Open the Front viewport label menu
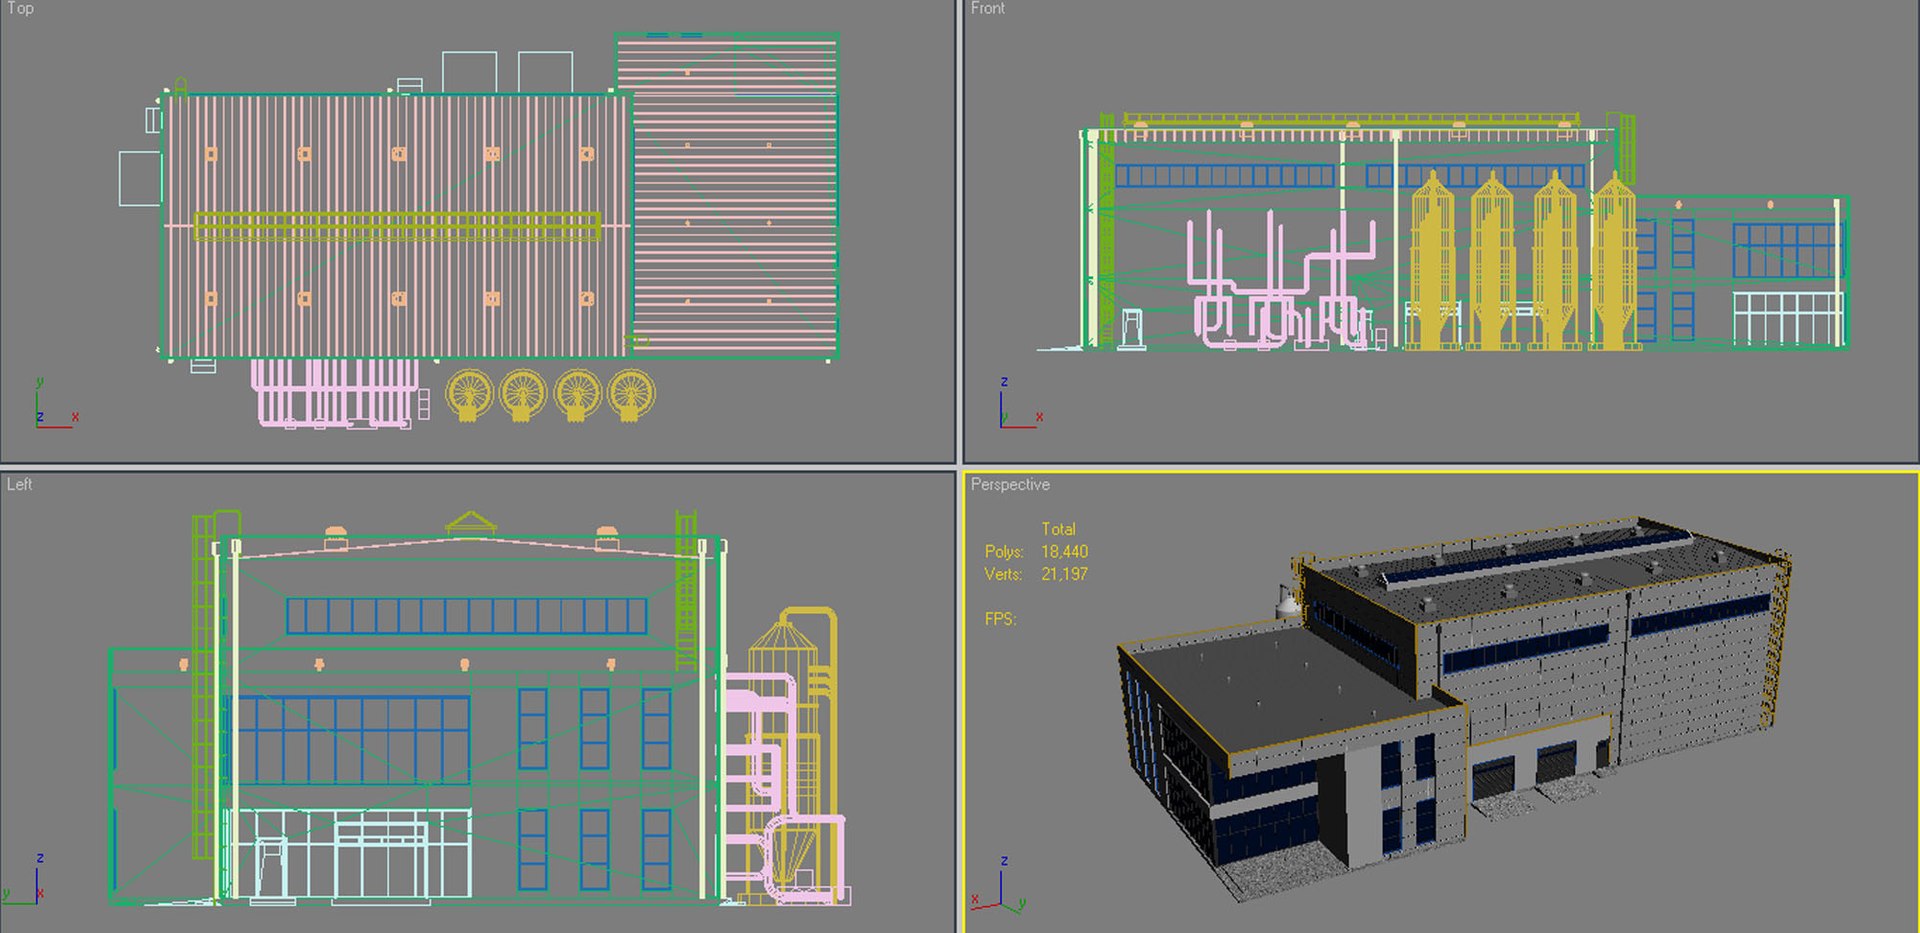 tap(987, 8)
